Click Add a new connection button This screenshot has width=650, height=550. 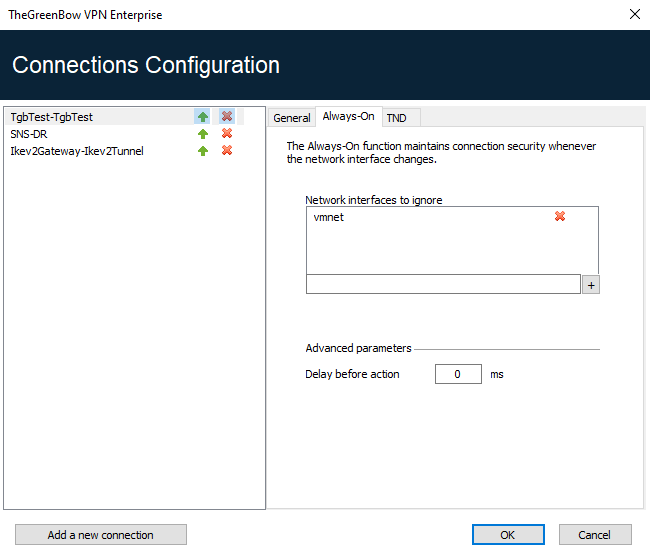101,535
